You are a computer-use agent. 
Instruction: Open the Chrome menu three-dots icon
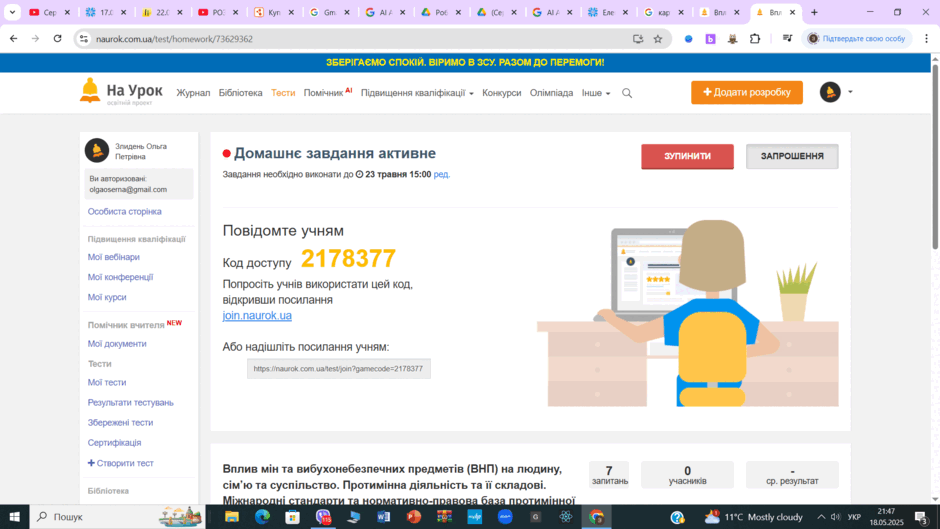pos(926,39)
